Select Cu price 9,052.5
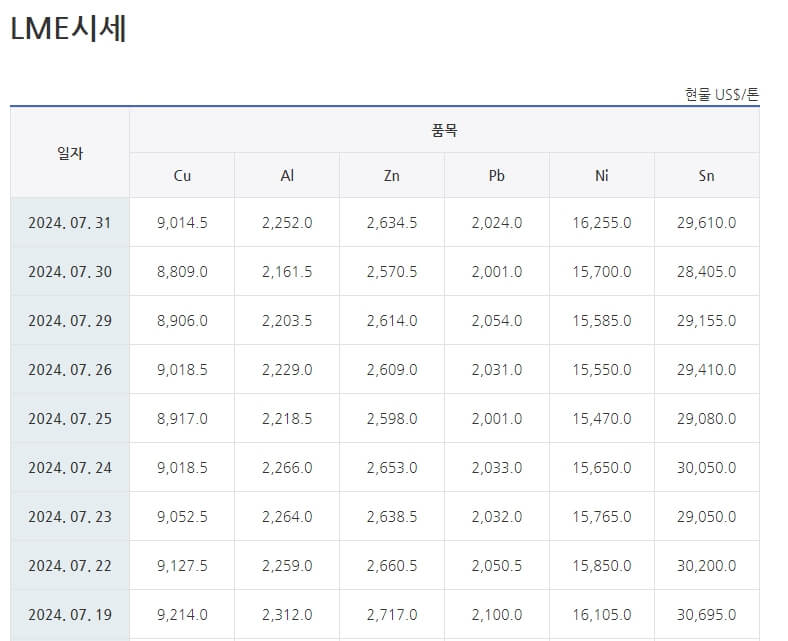 (182, 516)
